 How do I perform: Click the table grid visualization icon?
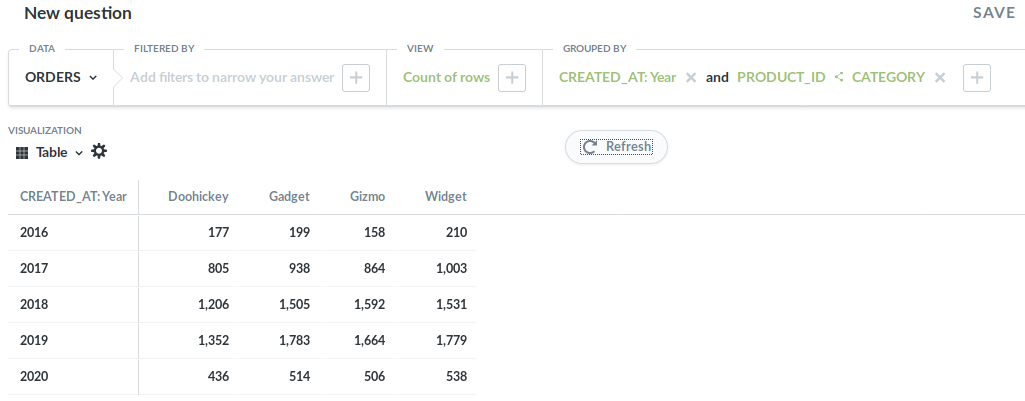22,153
